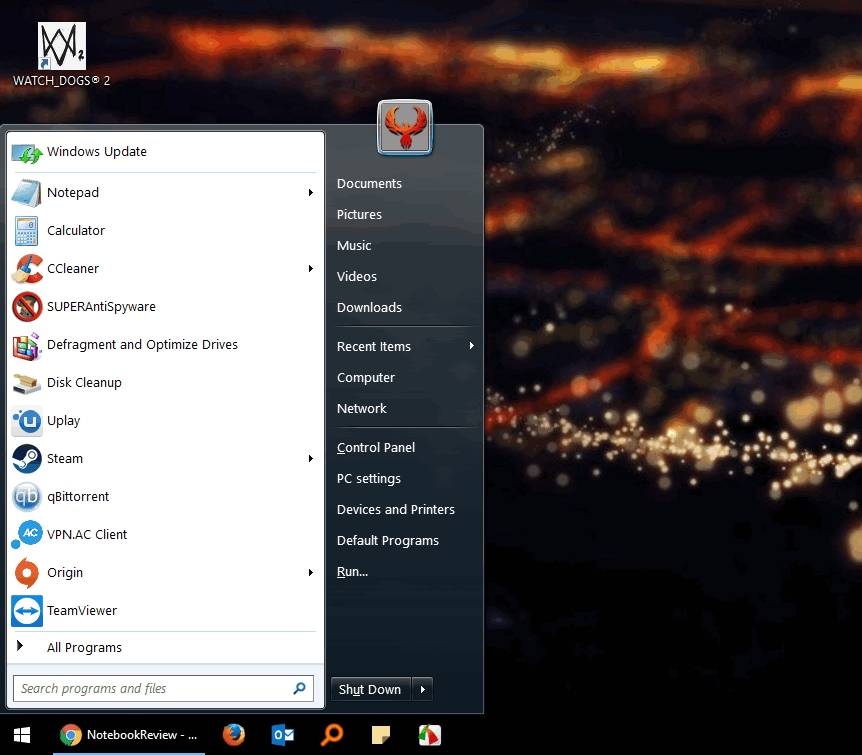
Task: Click the search magnifier icon
Action: [x=300, y=688]
